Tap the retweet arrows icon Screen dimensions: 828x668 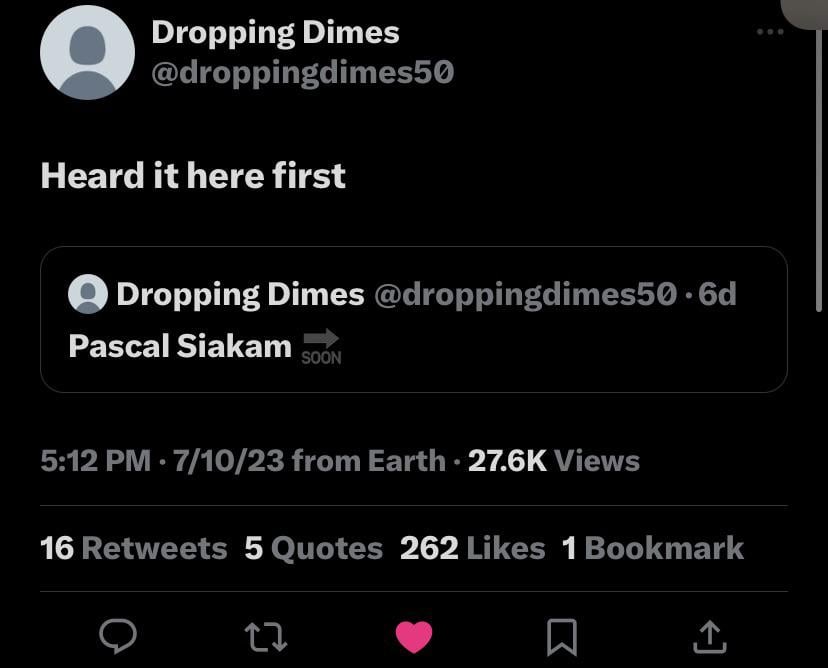263,635
